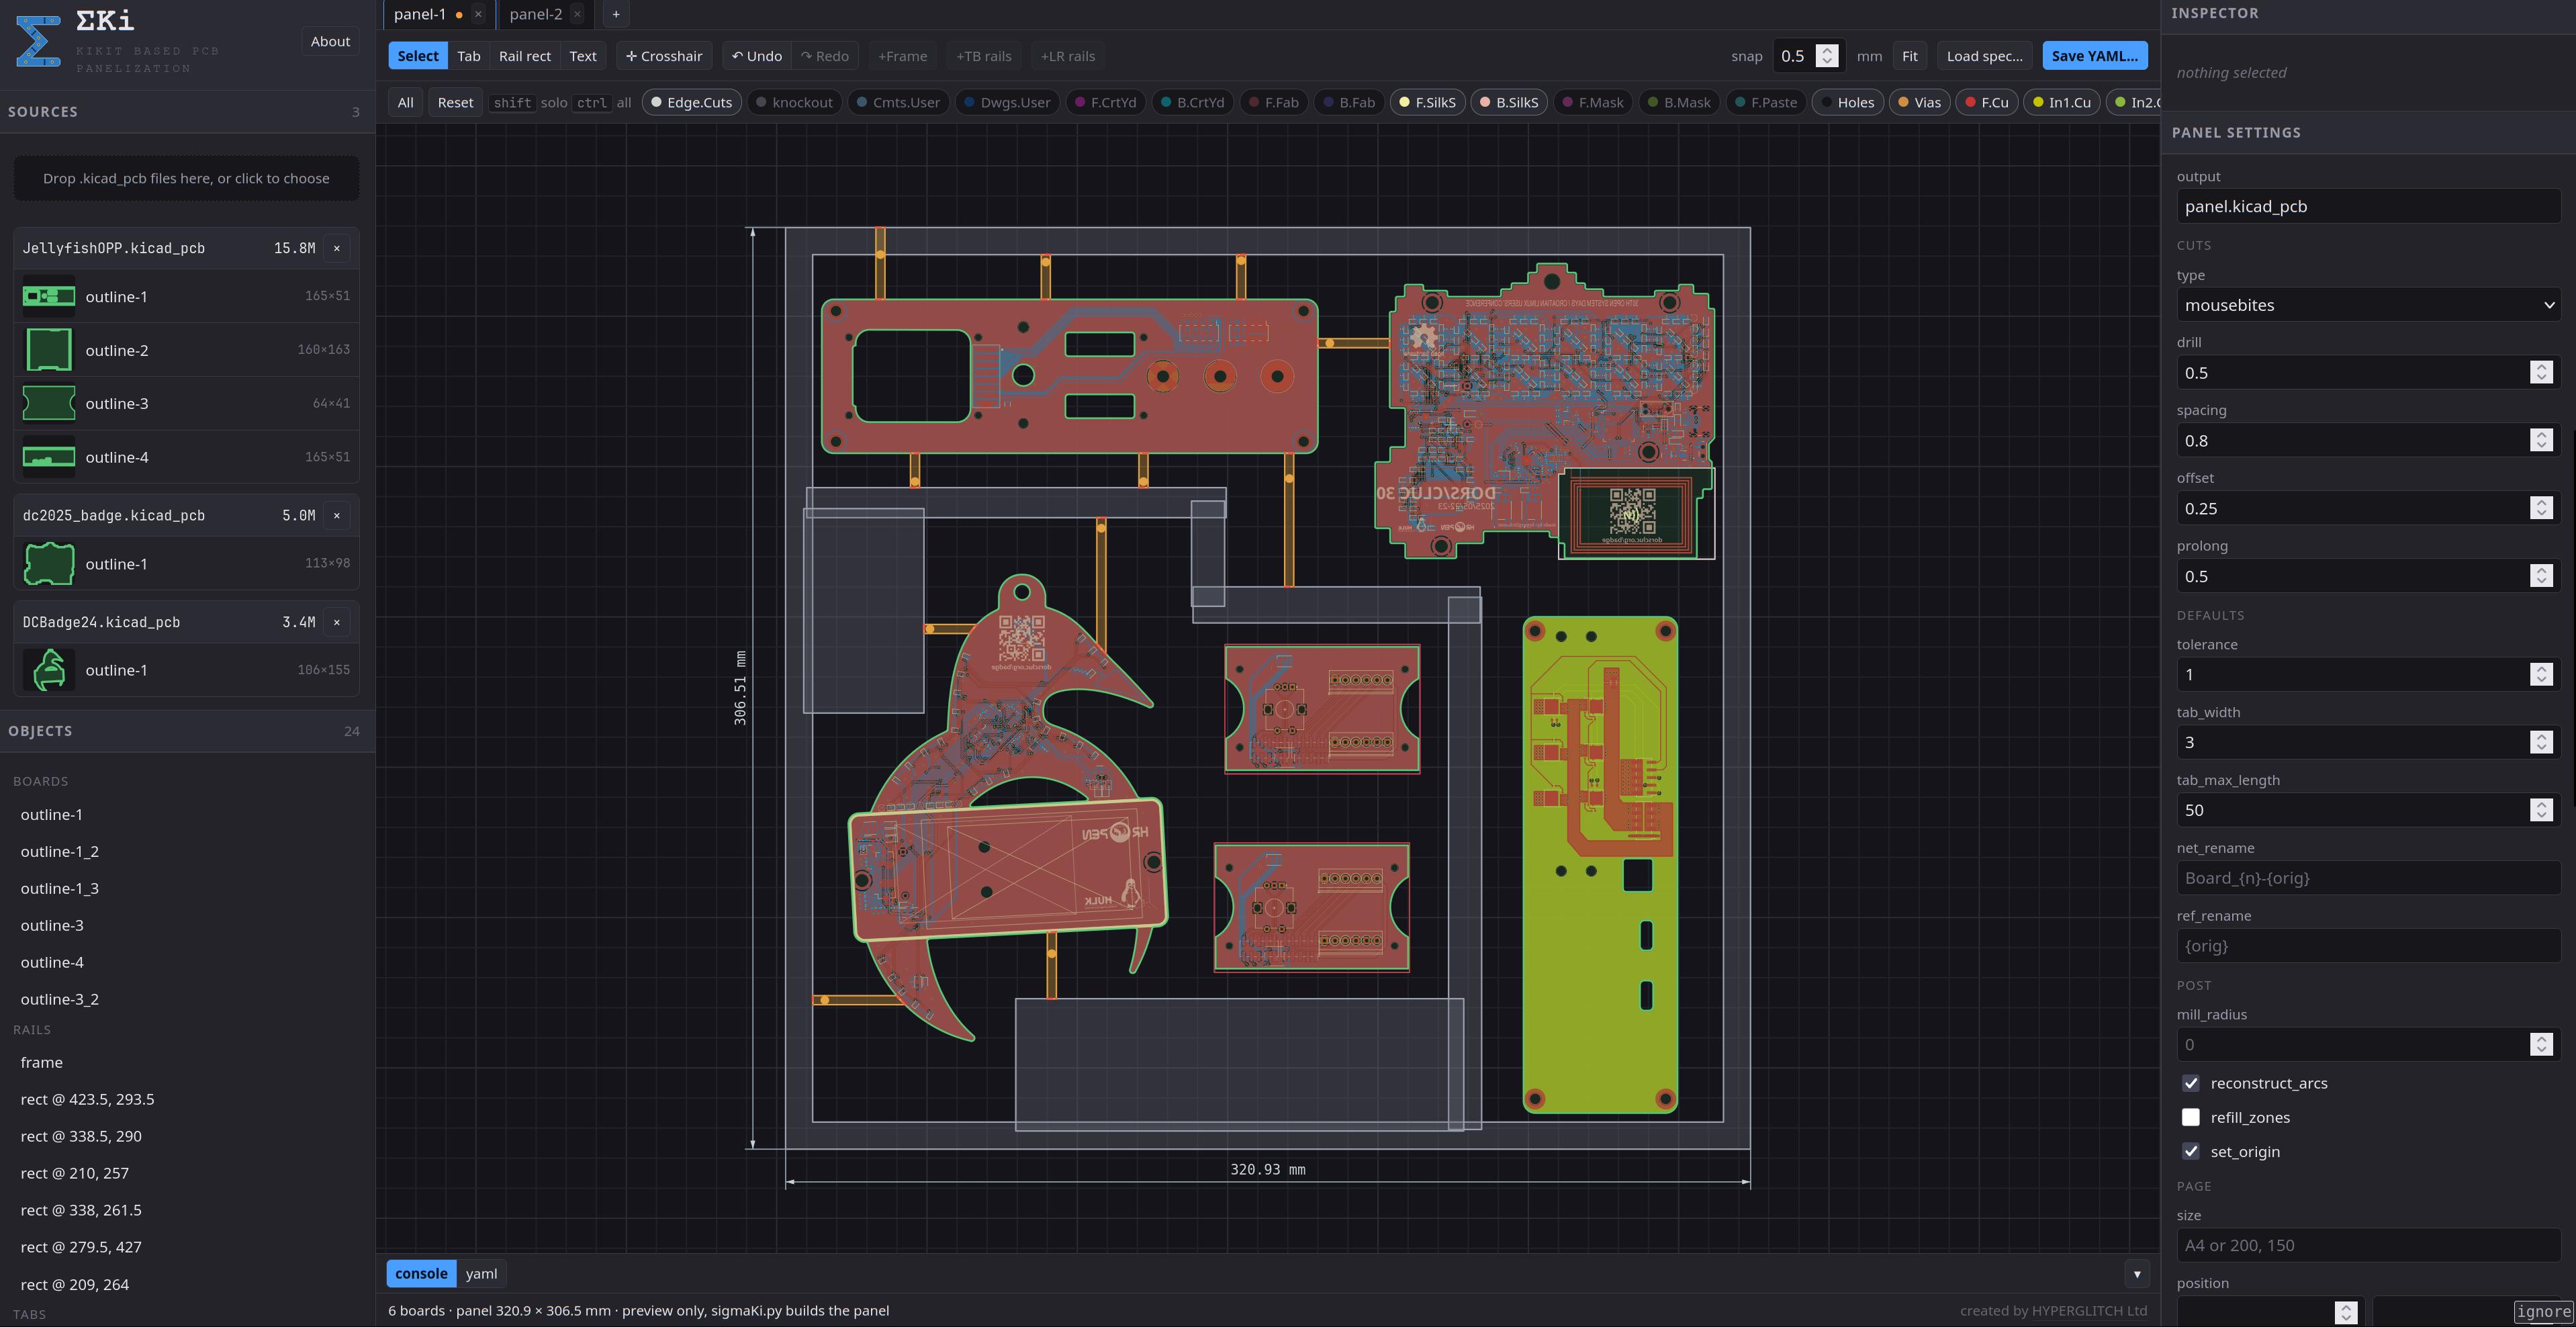Toggle B.CrtYd layer visibility
This screenshot has height=1327, width=2576.
coord(1192,102)
